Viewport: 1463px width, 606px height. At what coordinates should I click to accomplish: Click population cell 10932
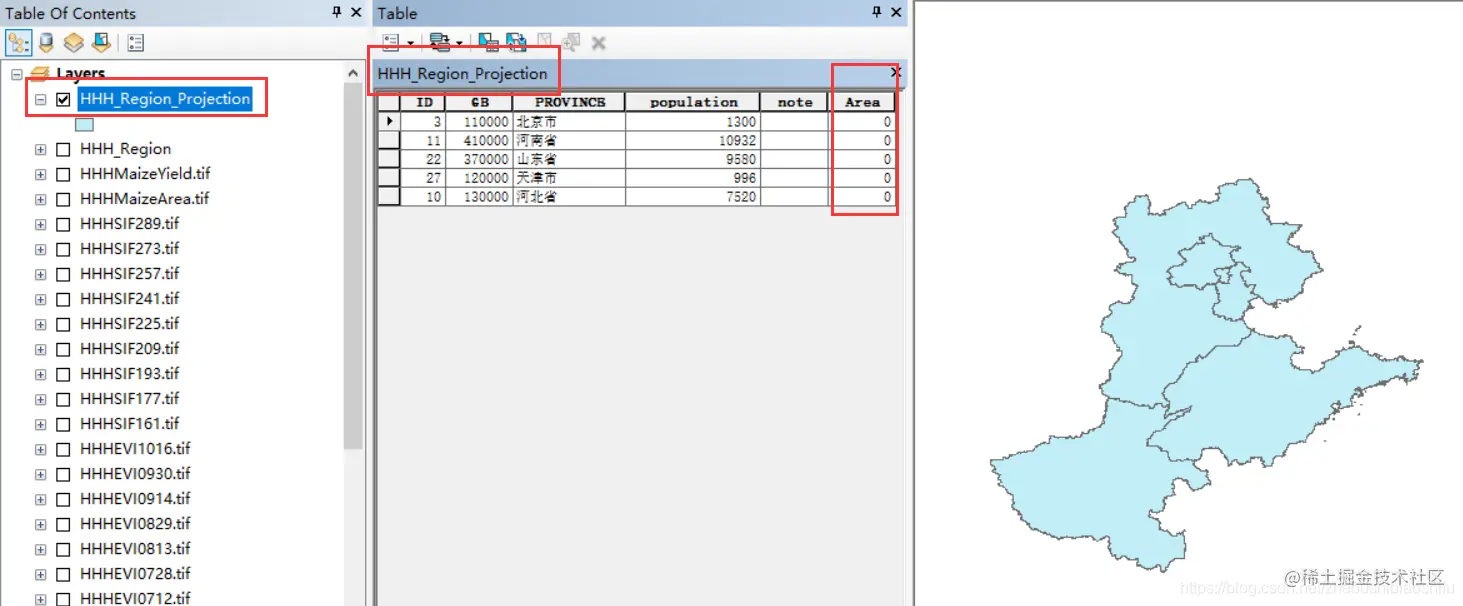pos(693,140)
